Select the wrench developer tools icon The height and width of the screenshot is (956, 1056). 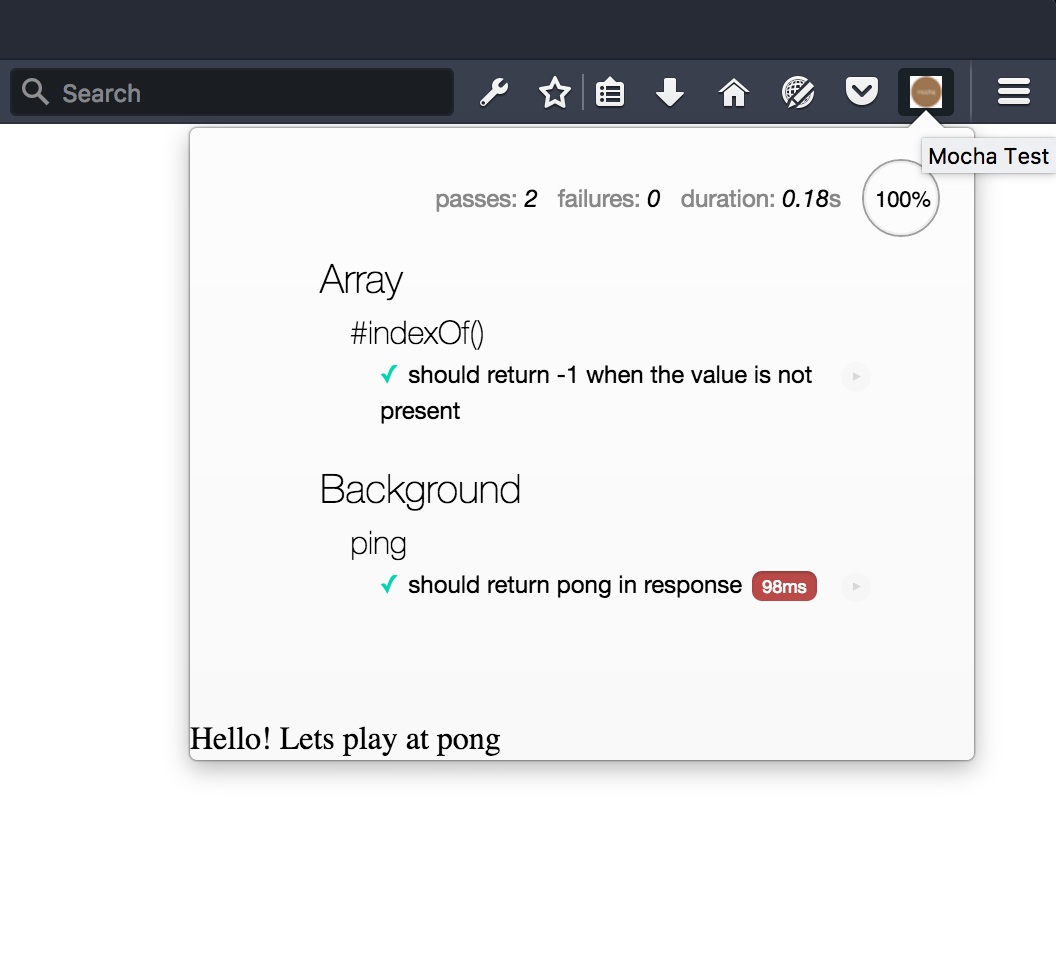[x=494, y=92]
